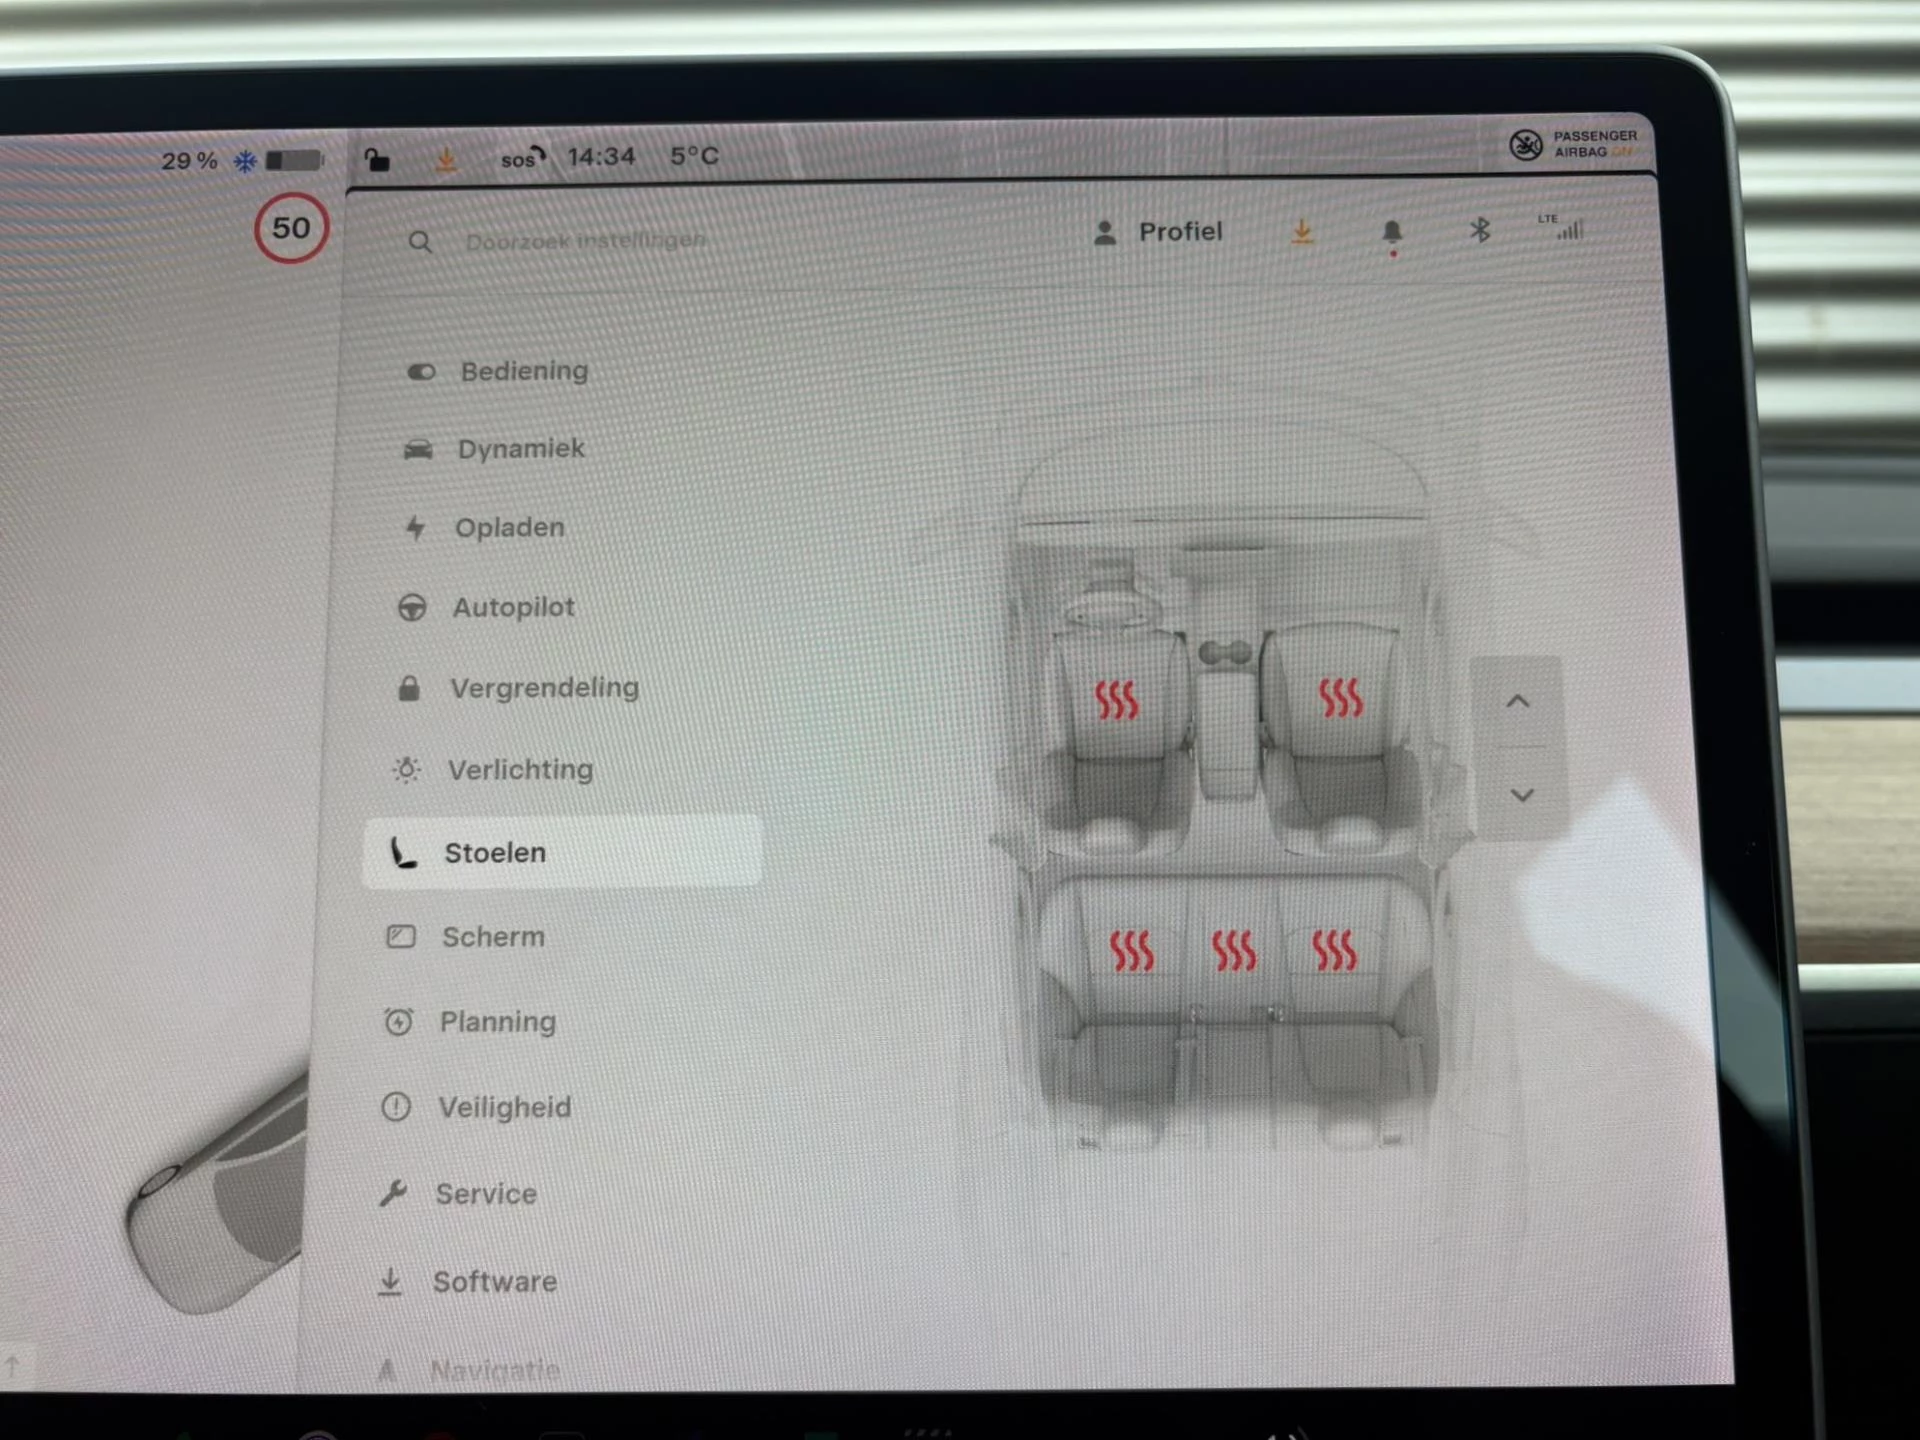Open the Dynamiek settings section
The image size is (1920, 1440).
[520, 448]
